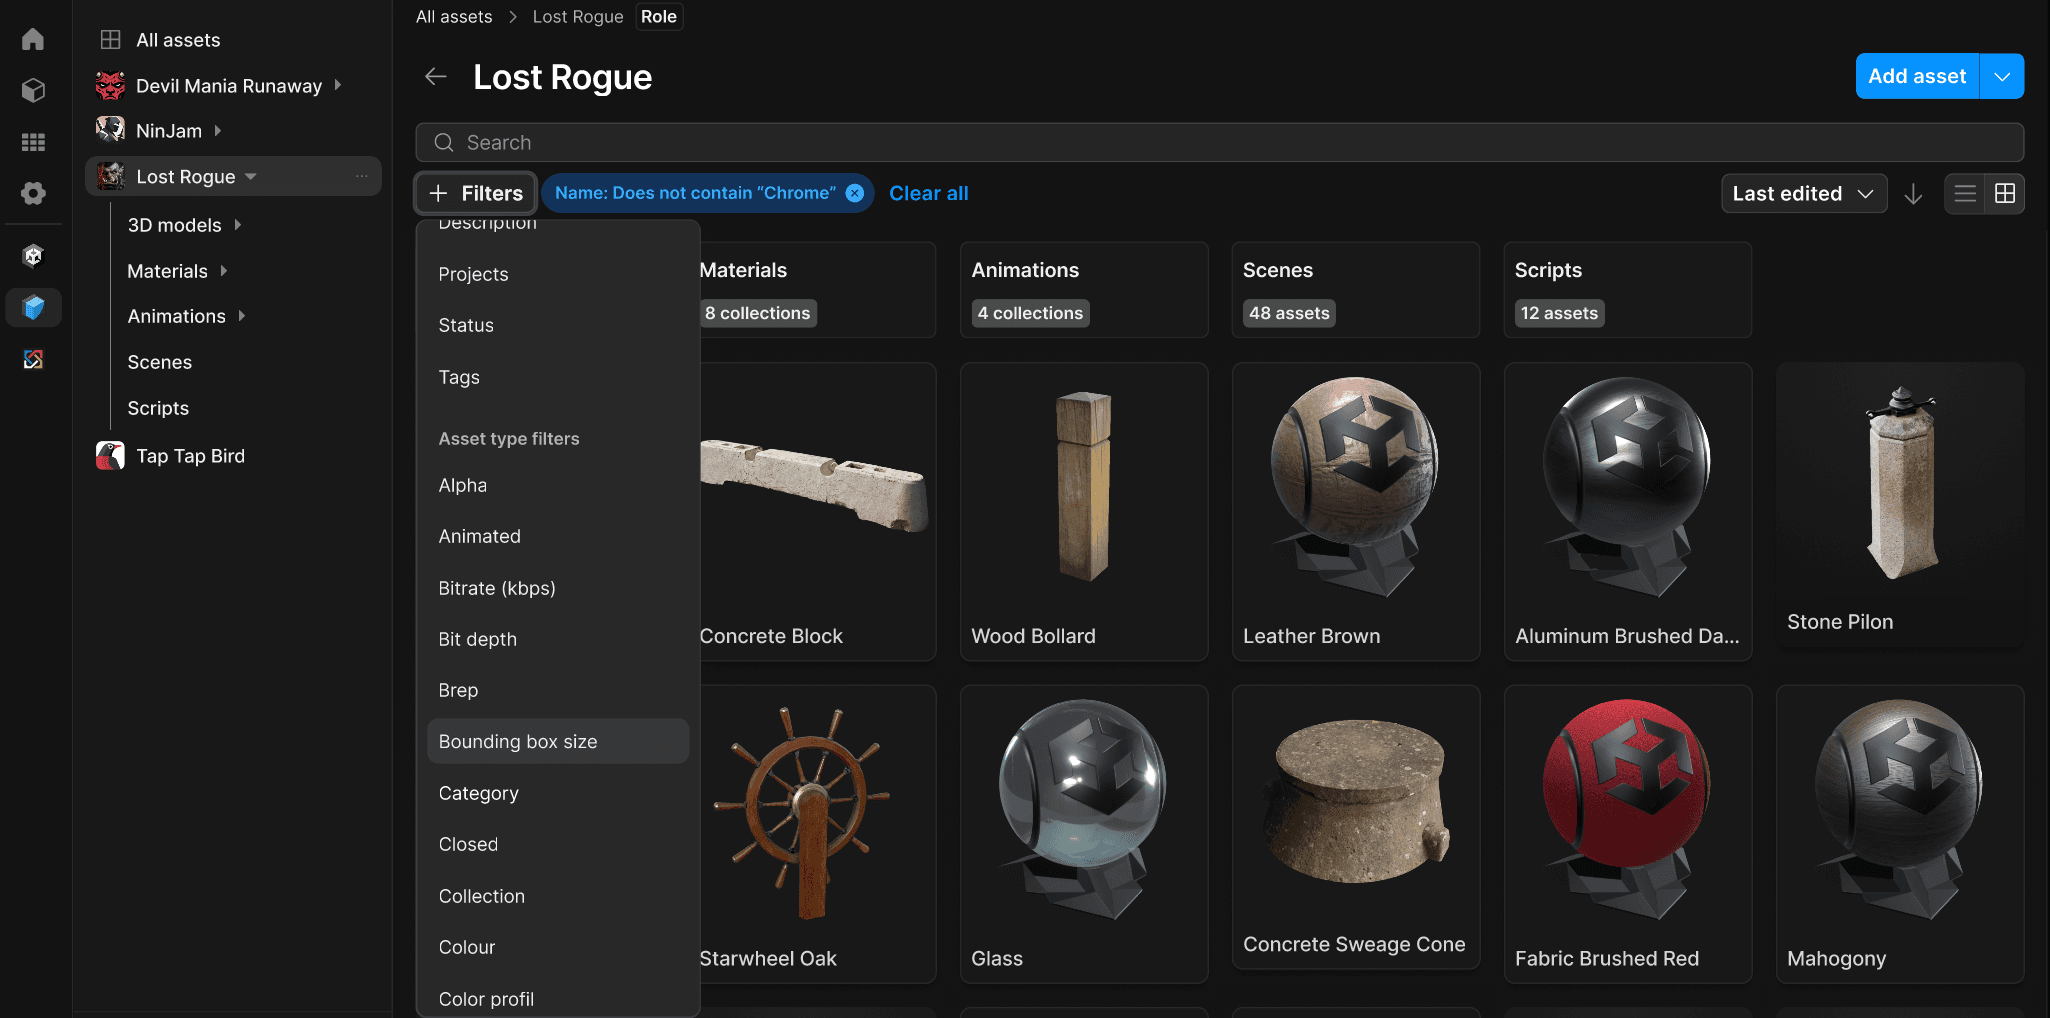This screenshot has width=2050, height=1018.
Task: Open the Home panel in the left rail
Action: tap(32, 39)
